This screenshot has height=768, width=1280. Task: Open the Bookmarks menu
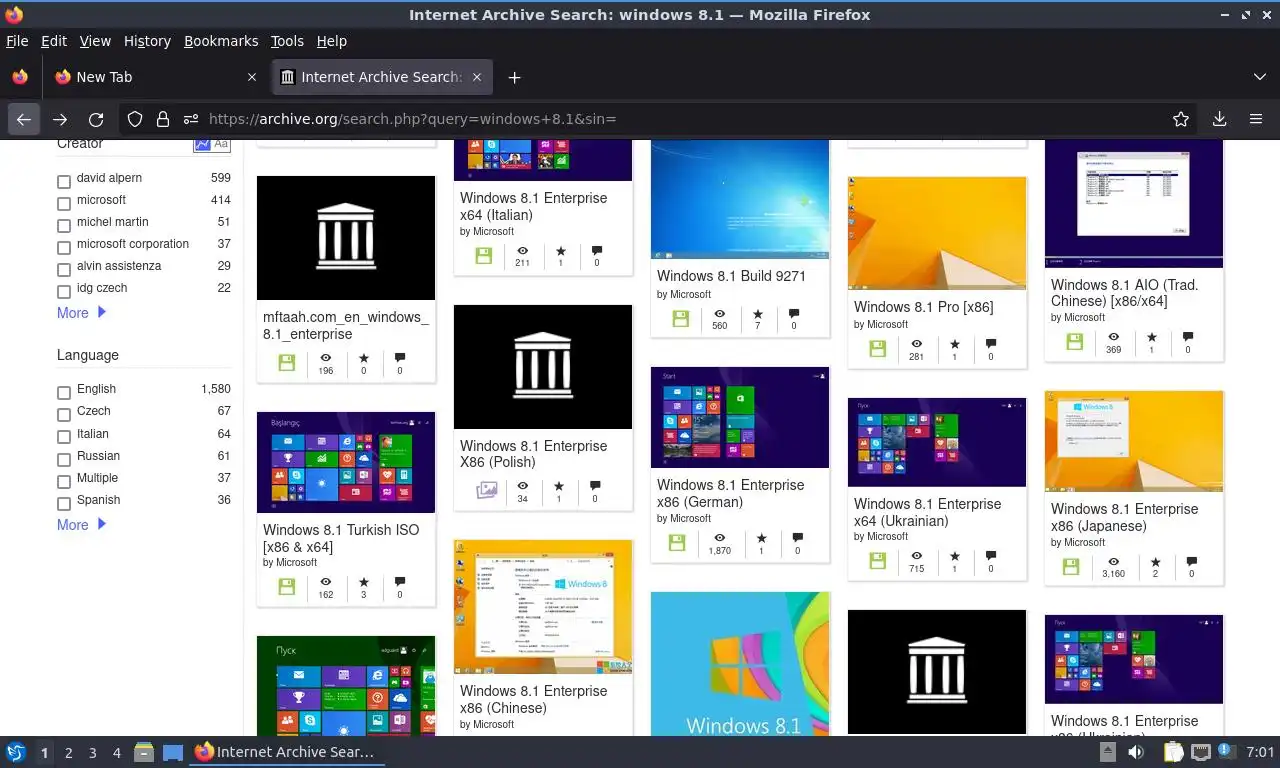[221, 41]
